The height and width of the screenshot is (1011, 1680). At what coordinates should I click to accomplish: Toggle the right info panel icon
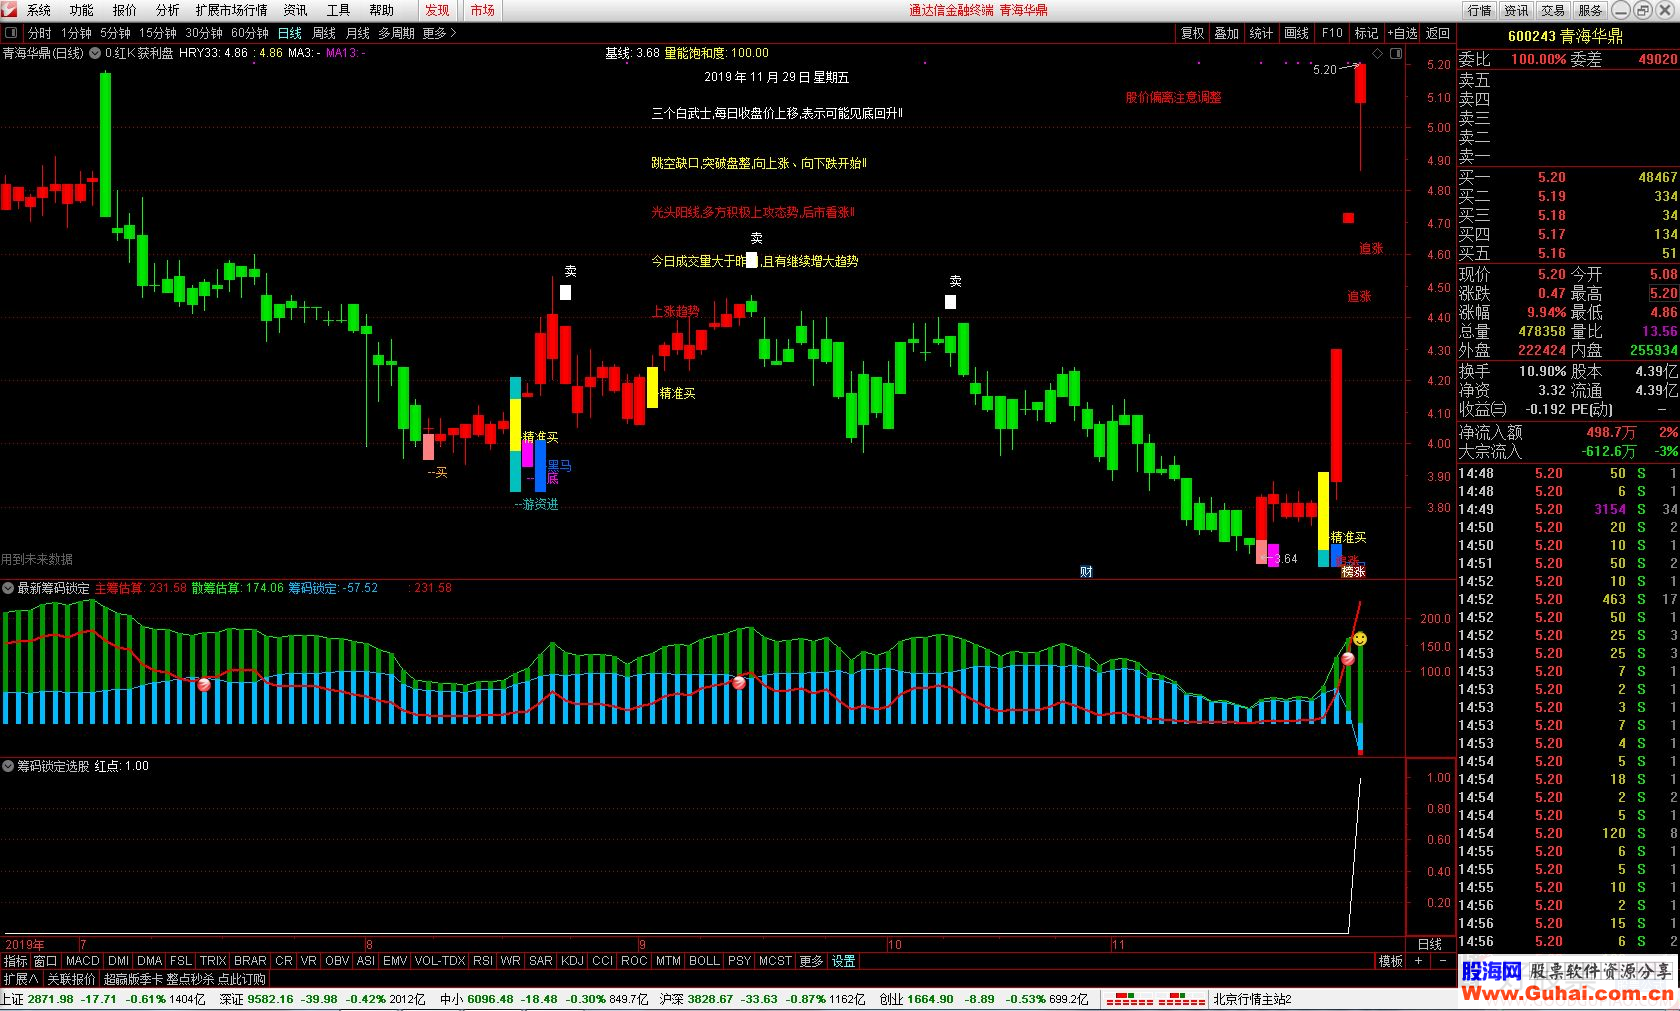(1396, 54)
